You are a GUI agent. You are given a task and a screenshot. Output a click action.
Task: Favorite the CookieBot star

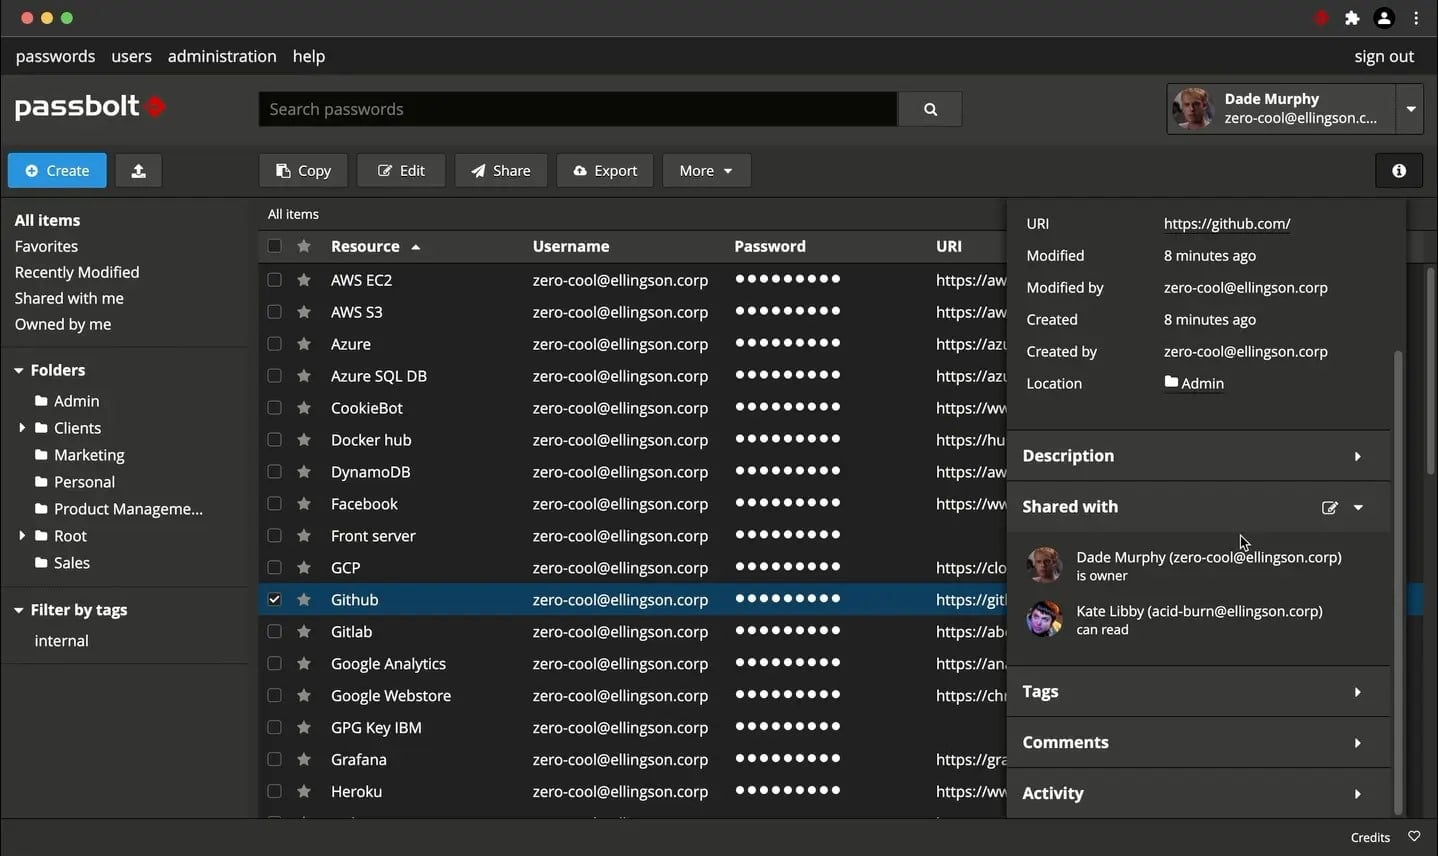click(x=304, y=408)
